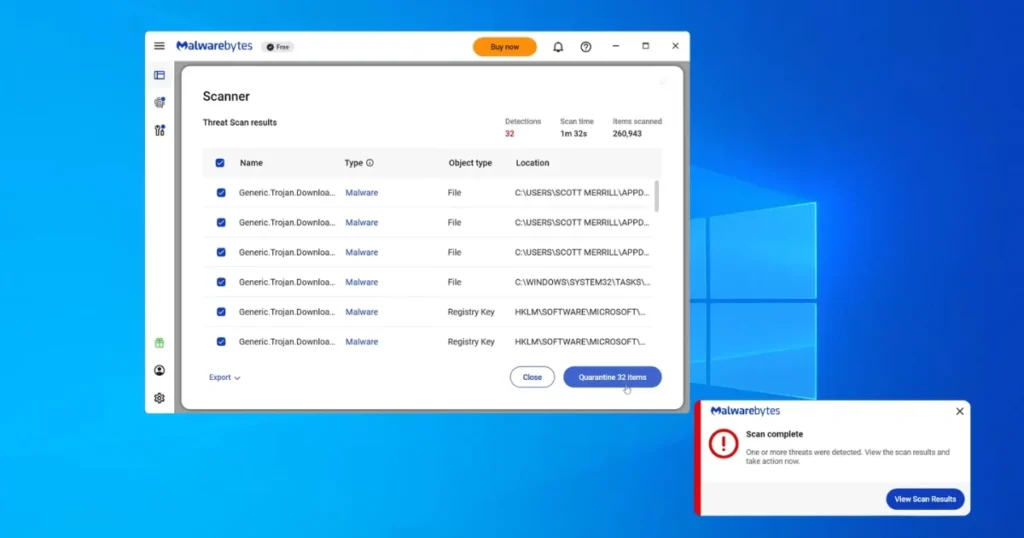Viewport: 1024px width, 538px height.
Task: Open the tools icon in the sidebar
Action: pyautogui.click(x=159, y=131)
